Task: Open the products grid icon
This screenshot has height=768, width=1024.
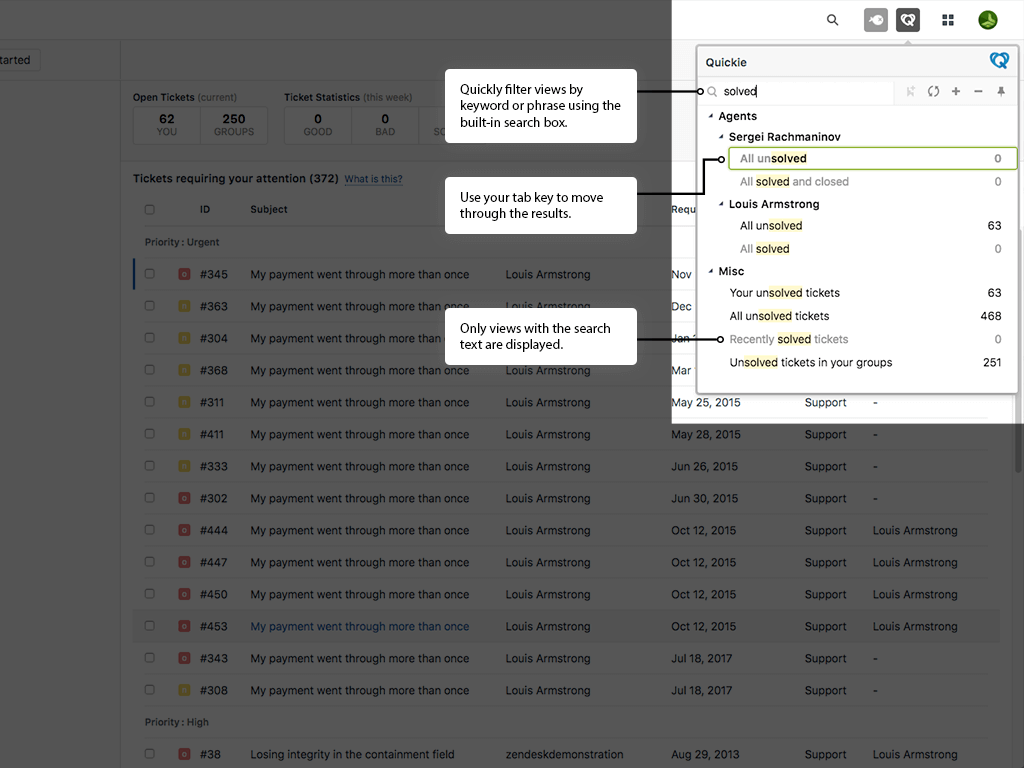Action: (948, 20)
